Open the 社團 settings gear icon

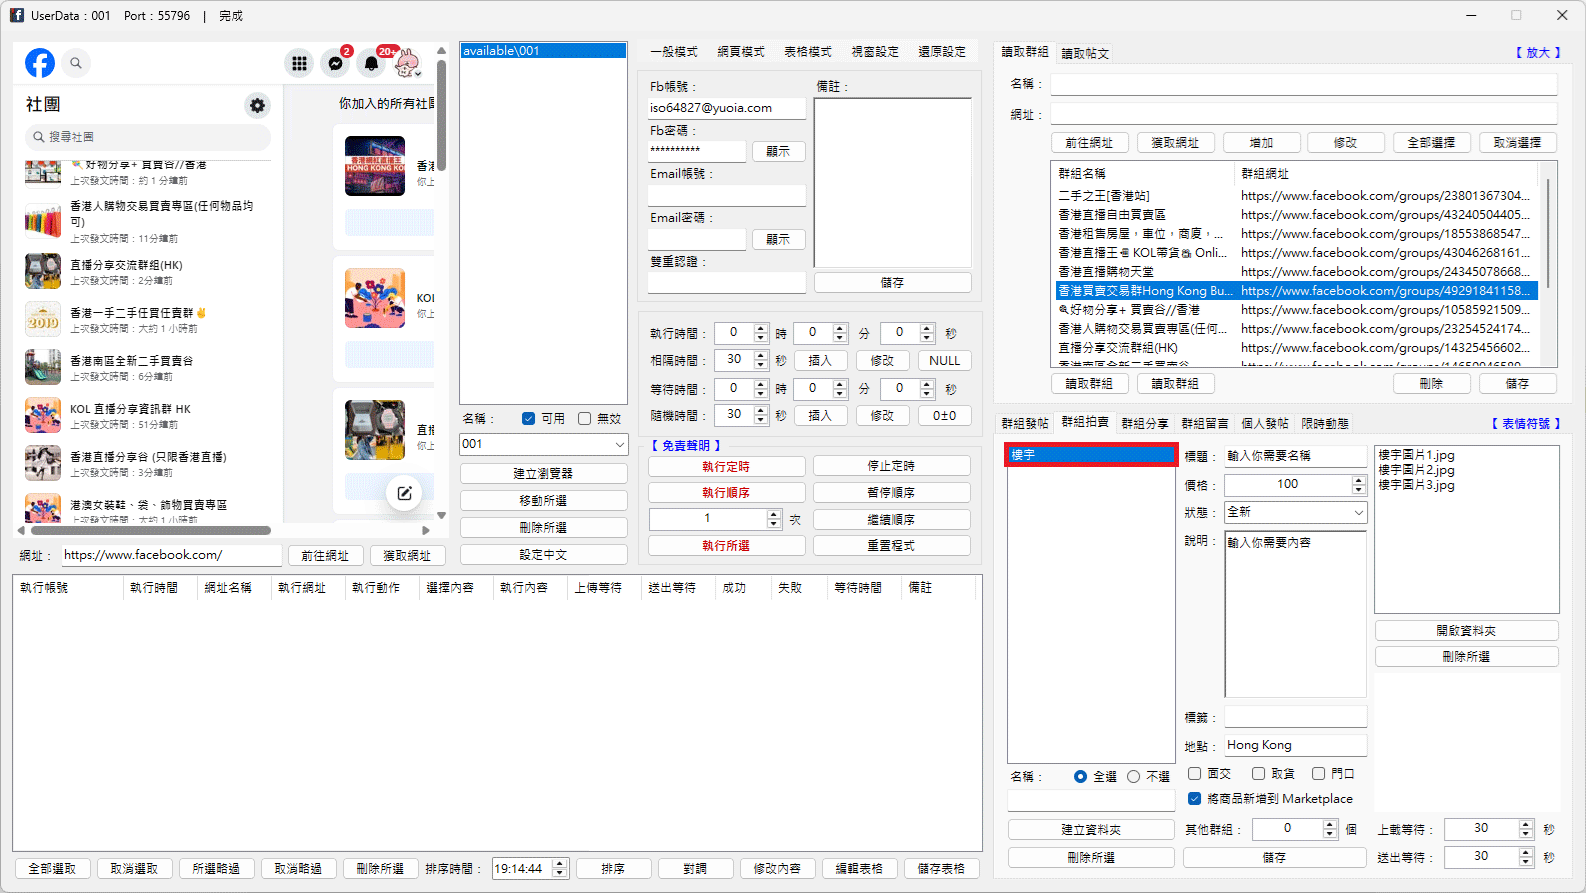[x=258, y=105]
